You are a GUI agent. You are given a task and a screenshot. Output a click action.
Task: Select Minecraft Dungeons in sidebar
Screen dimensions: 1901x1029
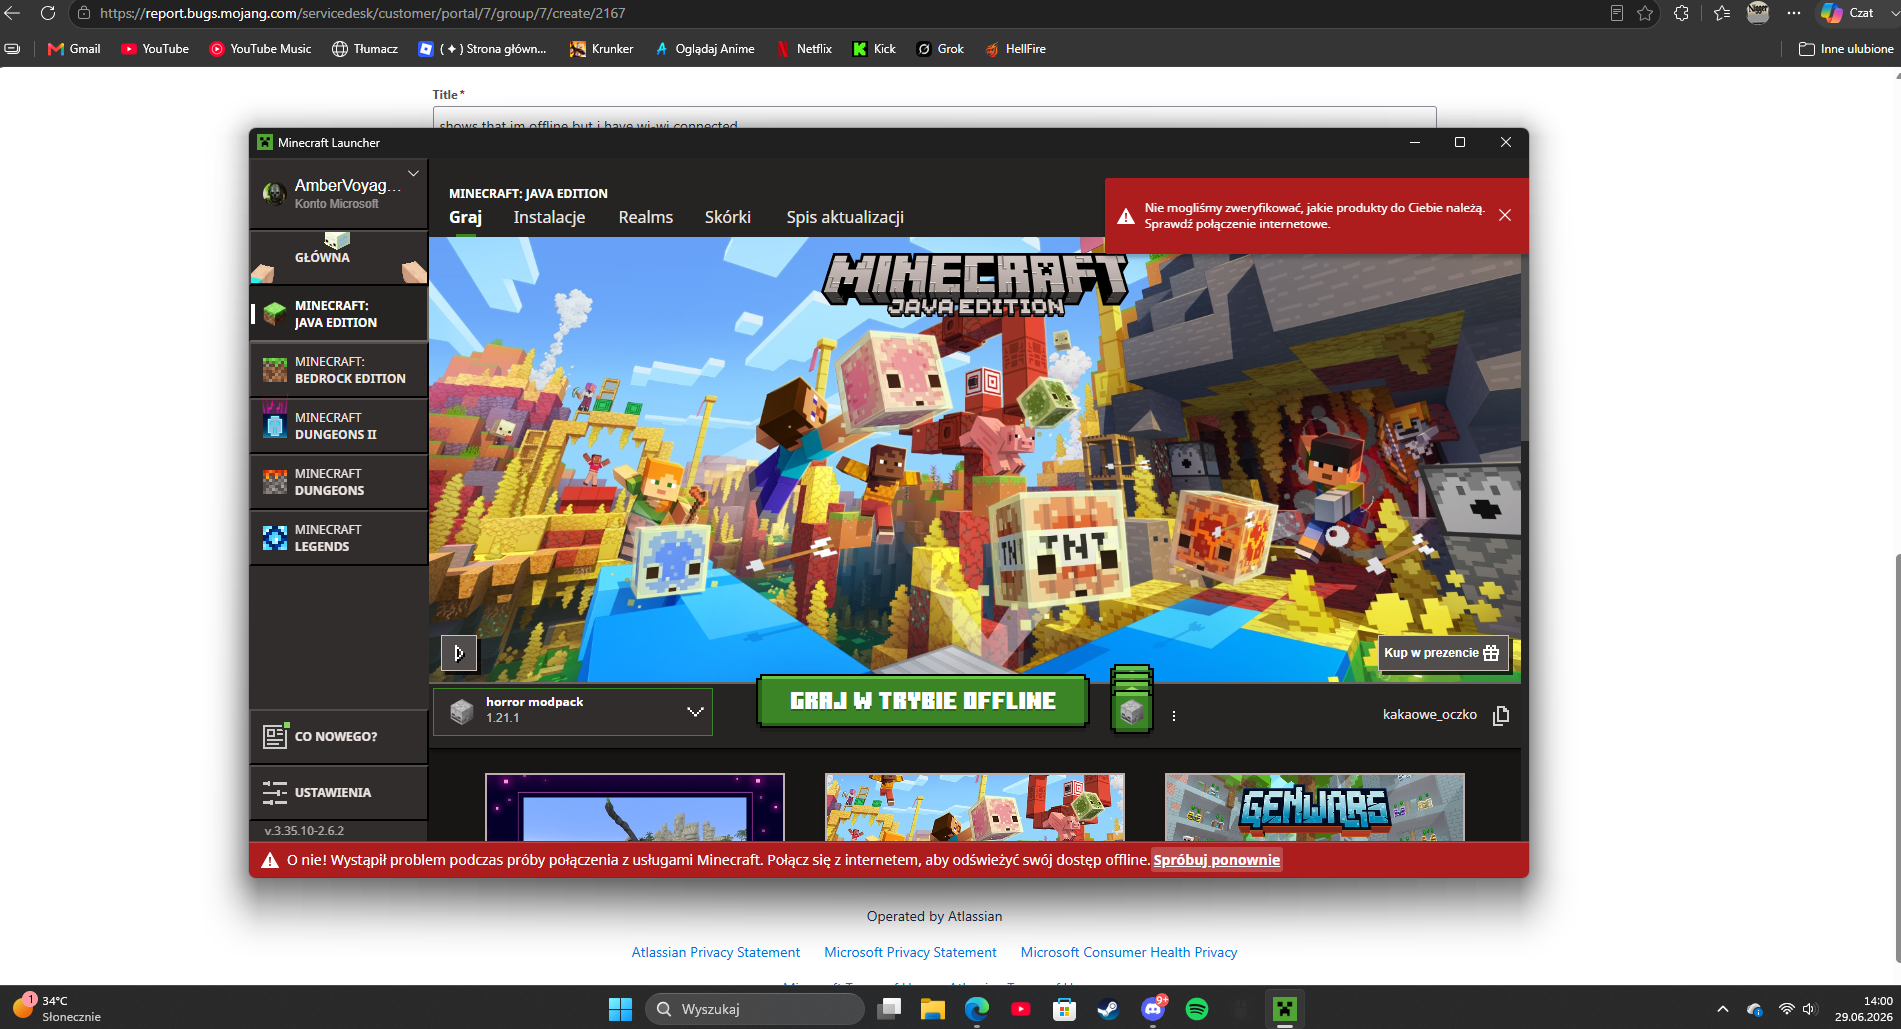pos(339,482)
